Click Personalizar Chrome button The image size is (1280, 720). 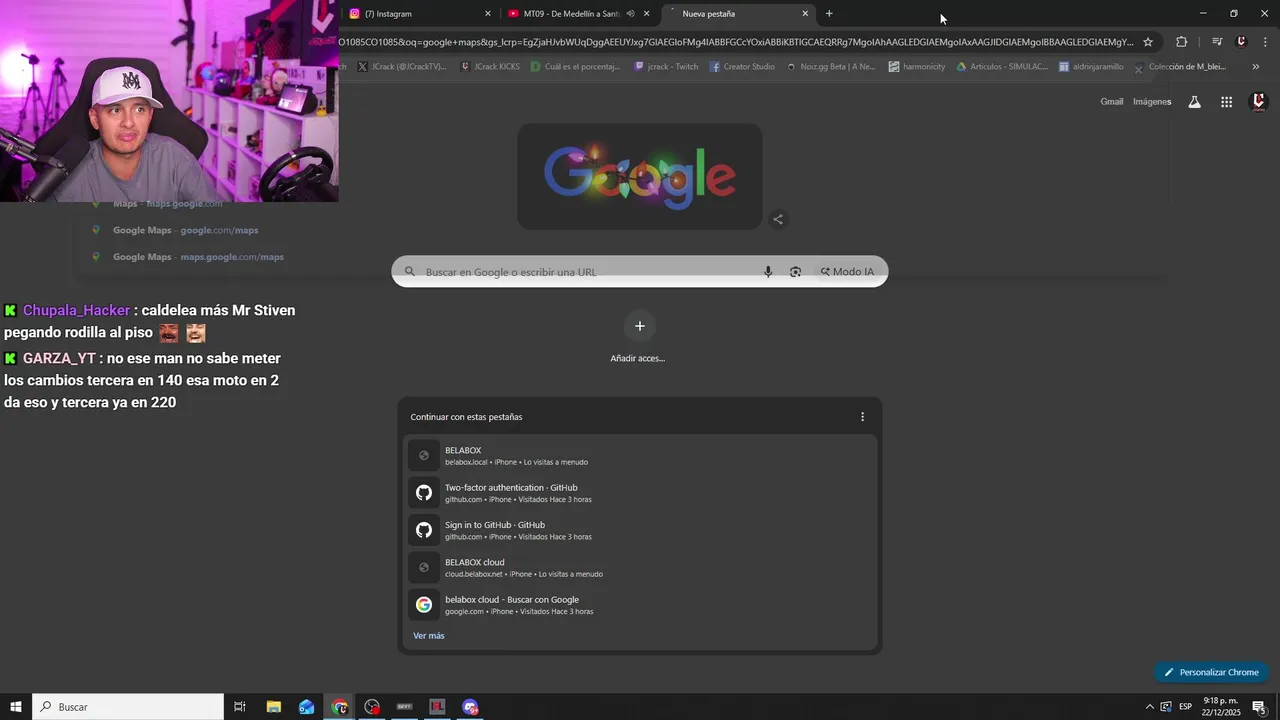(1211, 672)
